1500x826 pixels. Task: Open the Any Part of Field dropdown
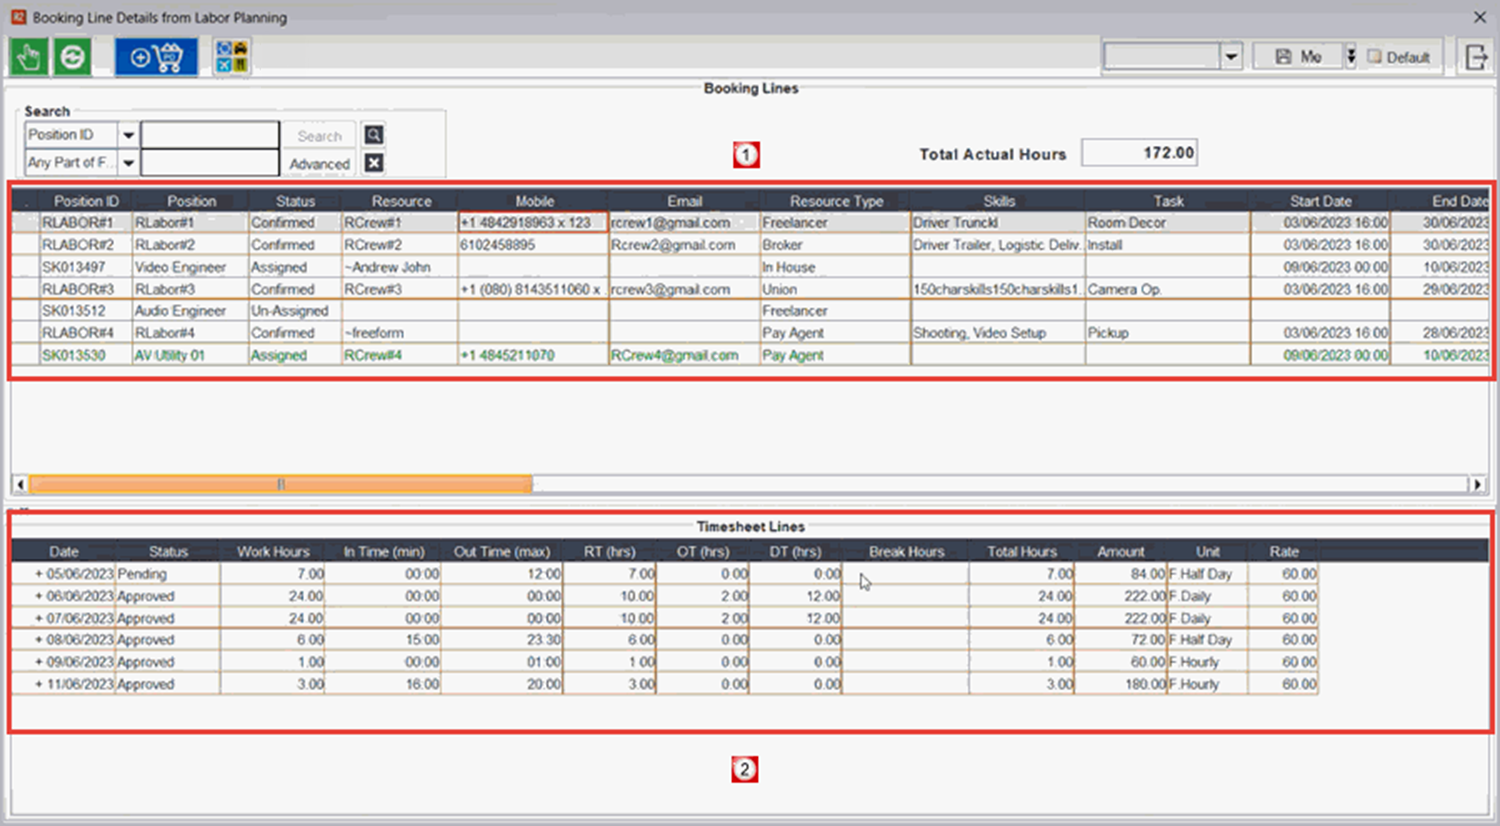click(129, 163)
